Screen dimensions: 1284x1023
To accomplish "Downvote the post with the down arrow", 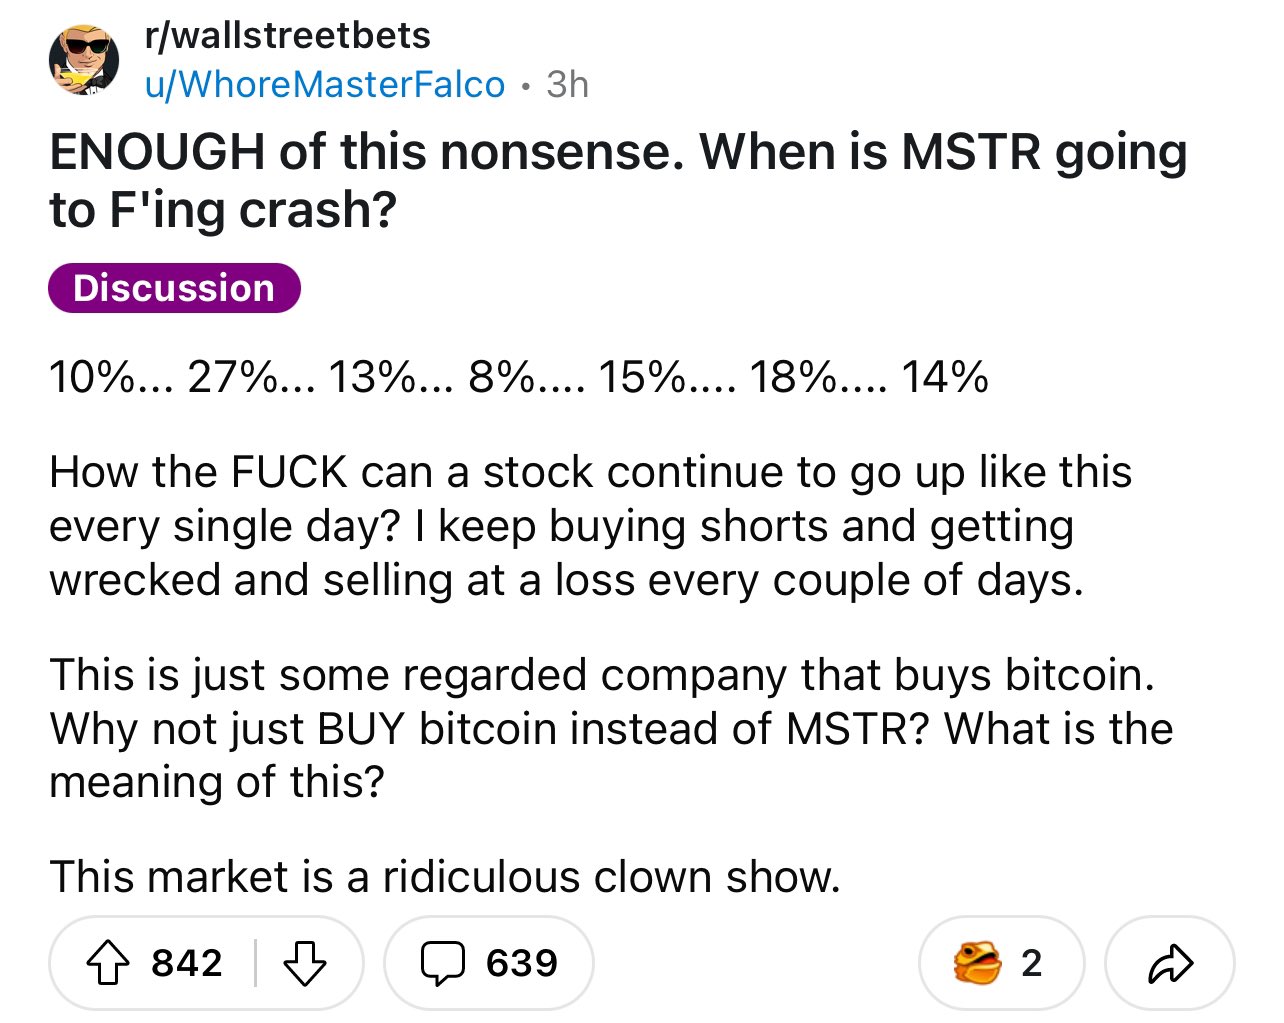I will point(305,963).
